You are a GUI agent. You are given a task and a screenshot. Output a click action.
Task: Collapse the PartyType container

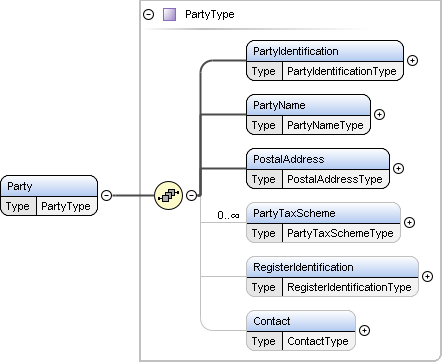click(x=149, y=15)
